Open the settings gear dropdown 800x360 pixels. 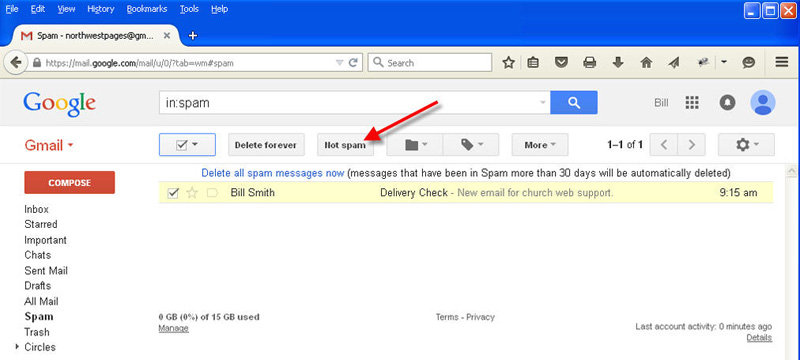click(746, 145)
